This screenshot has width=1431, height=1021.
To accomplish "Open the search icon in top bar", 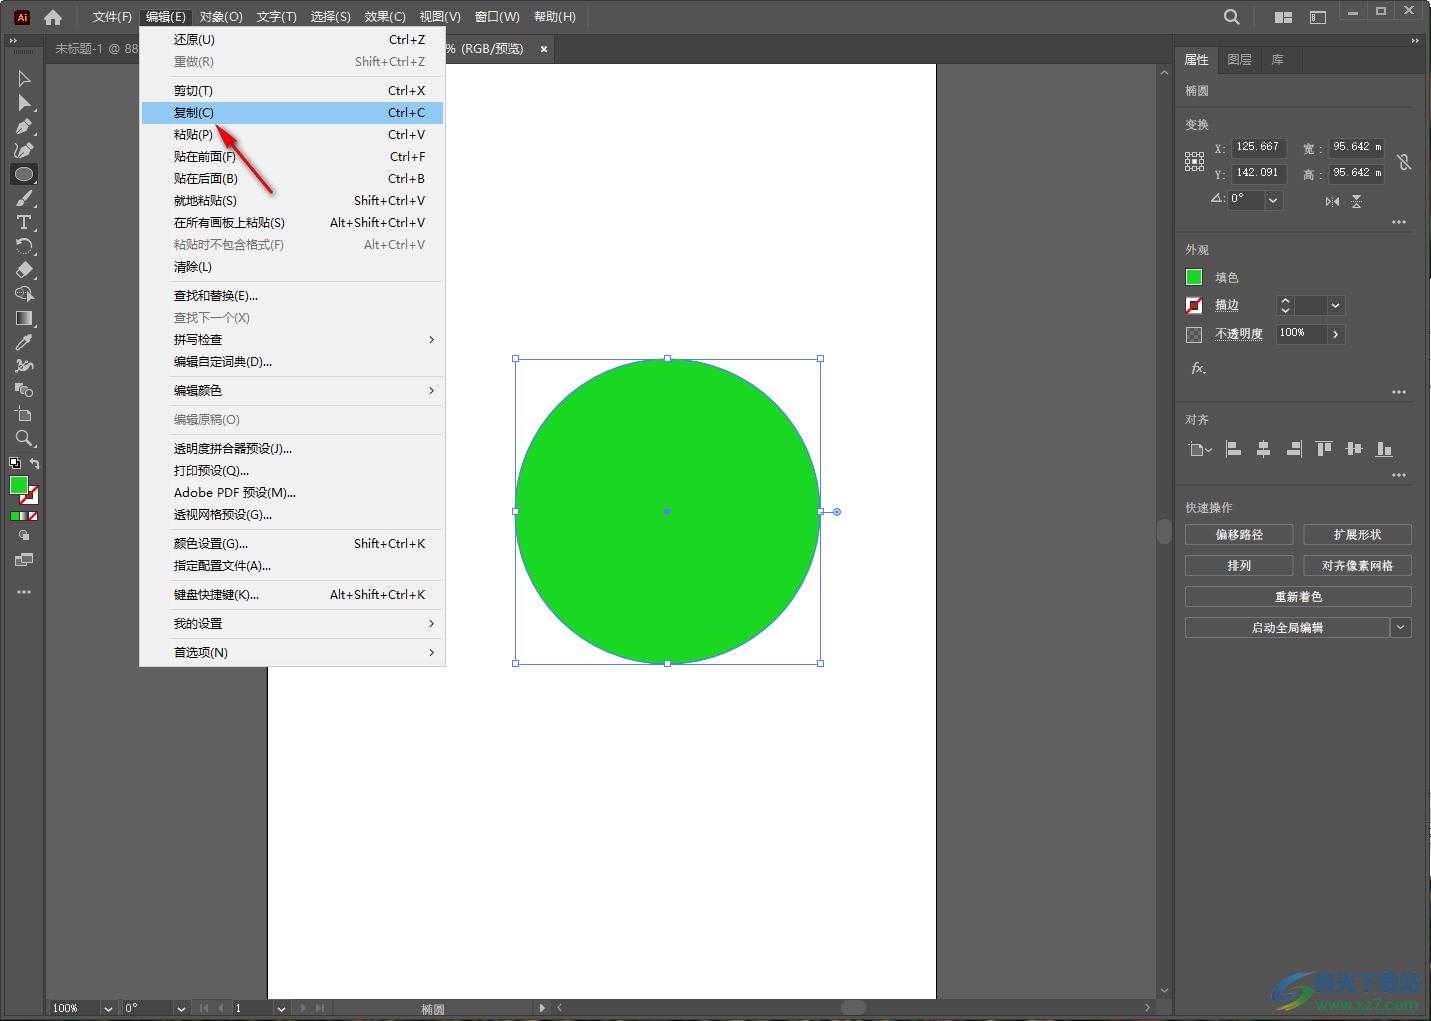I will coord(1231,17).
